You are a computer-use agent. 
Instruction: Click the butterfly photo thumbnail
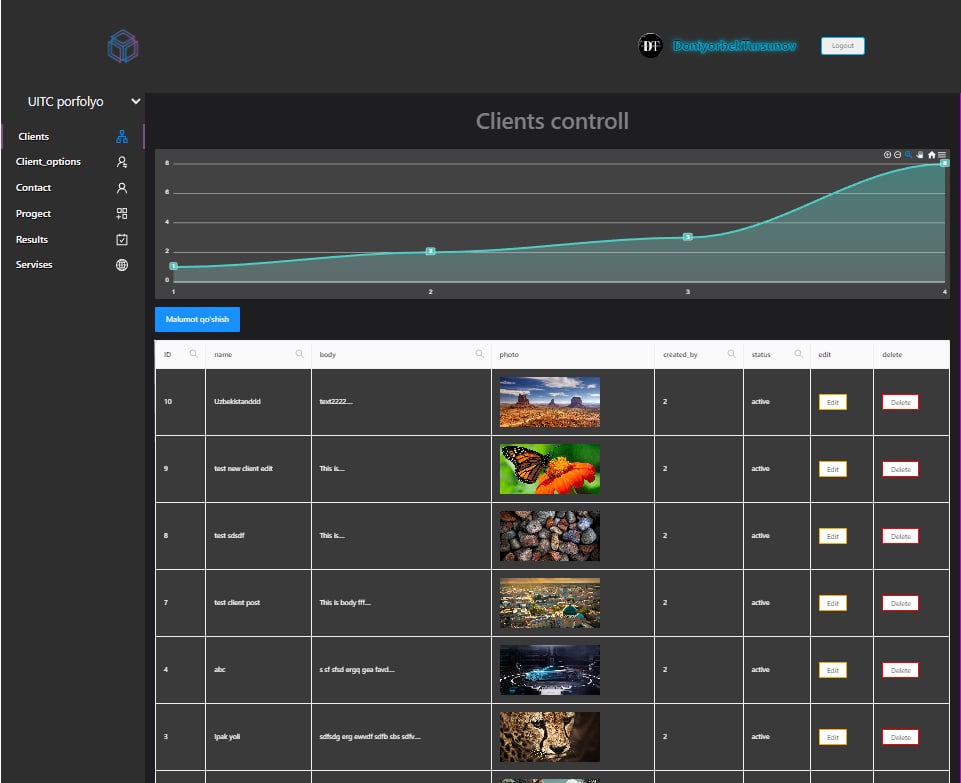550,469
